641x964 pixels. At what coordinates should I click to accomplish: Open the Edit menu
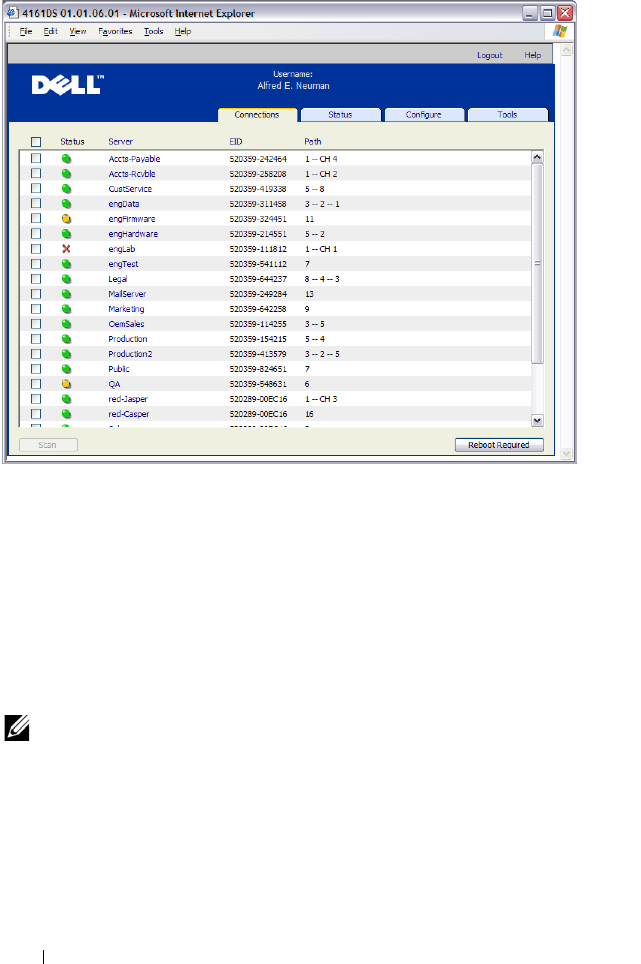tap(51, 31)
